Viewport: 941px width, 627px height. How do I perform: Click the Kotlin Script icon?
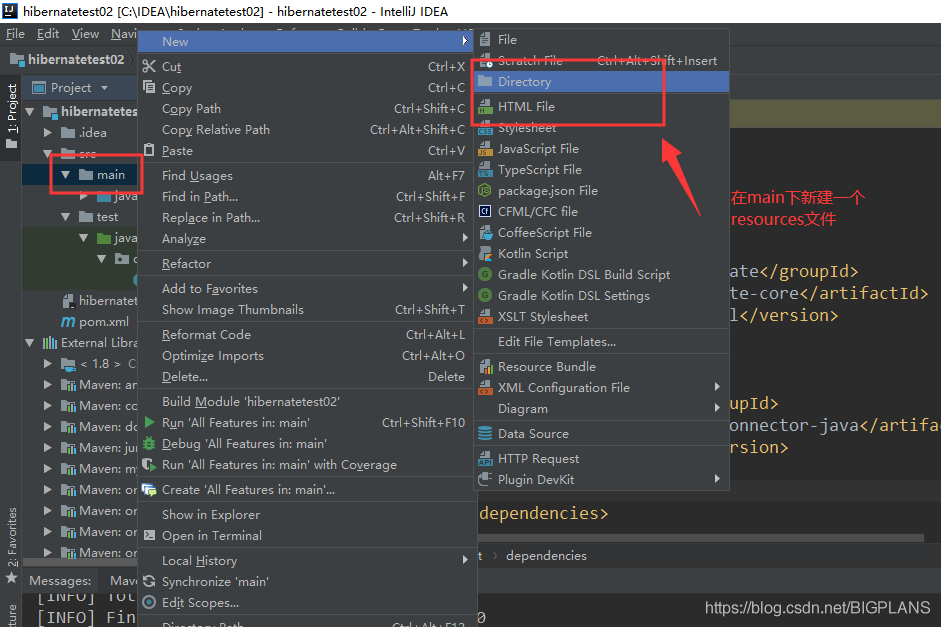tap(485, 254)
